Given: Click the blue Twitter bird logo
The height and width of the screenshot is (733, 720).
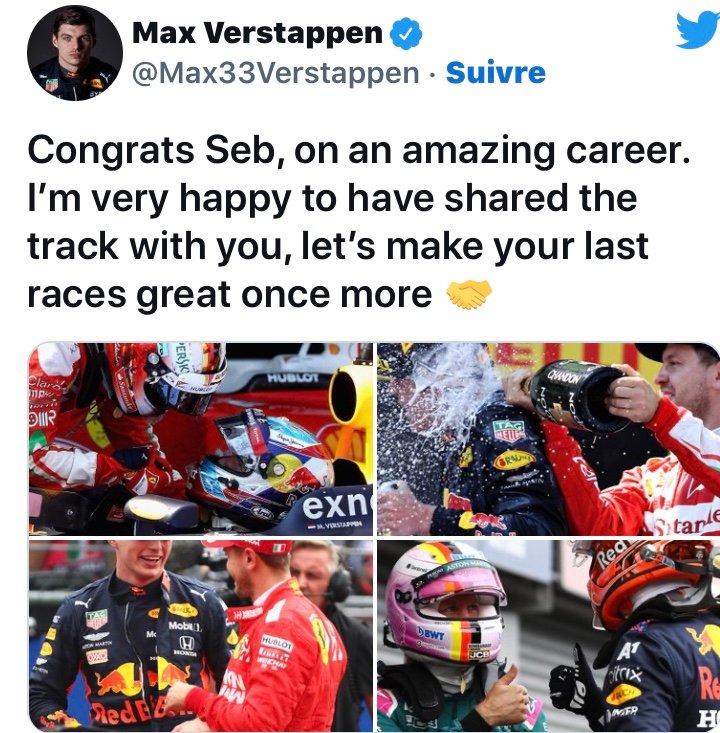Looking at the screenshot, I should point(698,29).
